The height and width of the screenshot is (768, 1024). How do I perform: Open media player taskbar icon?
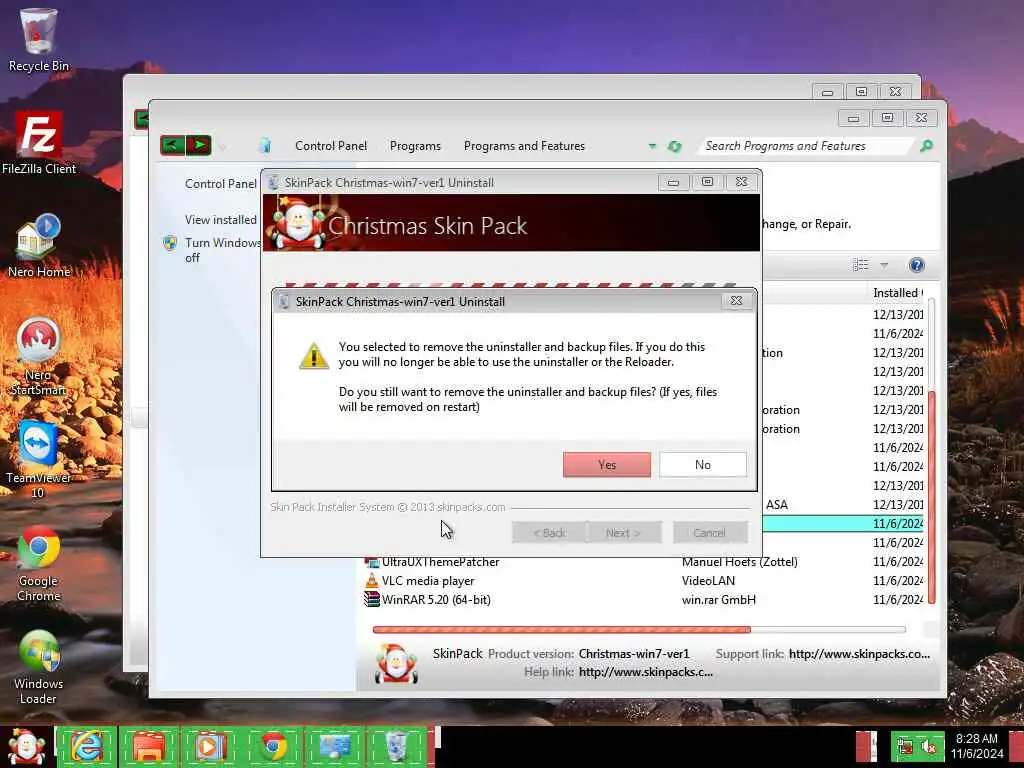coord(210,746)
